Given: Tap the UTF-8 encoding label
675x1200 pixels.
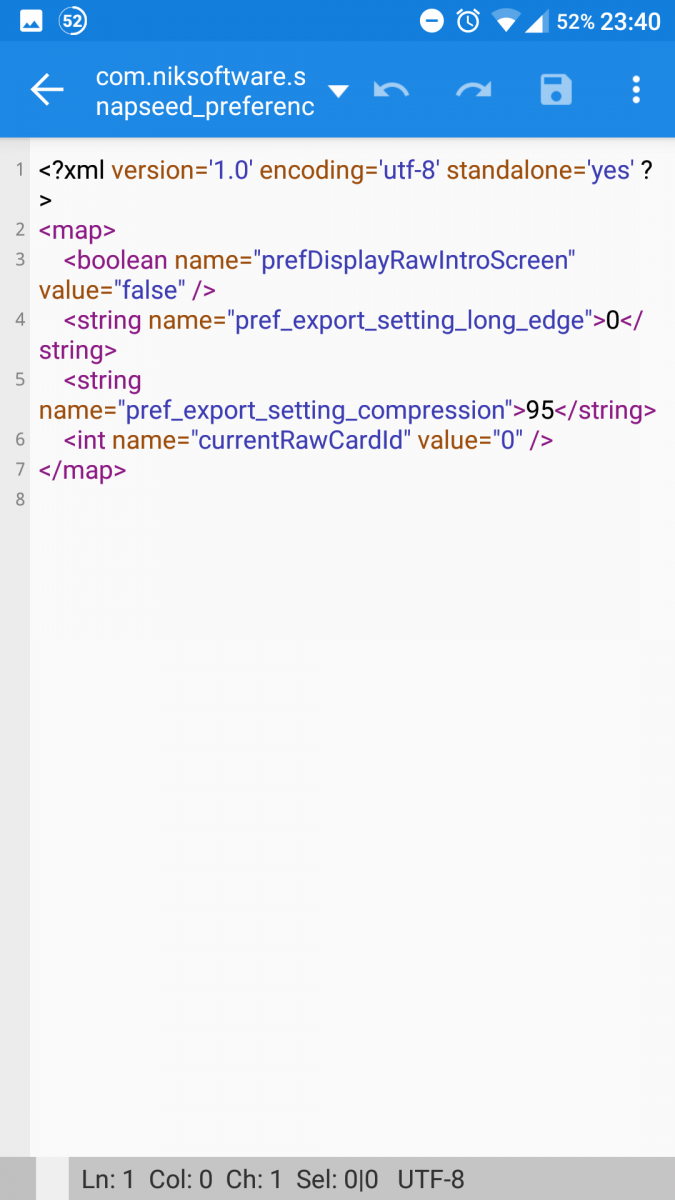Looking at the screenshot, I should [431, 1180].
